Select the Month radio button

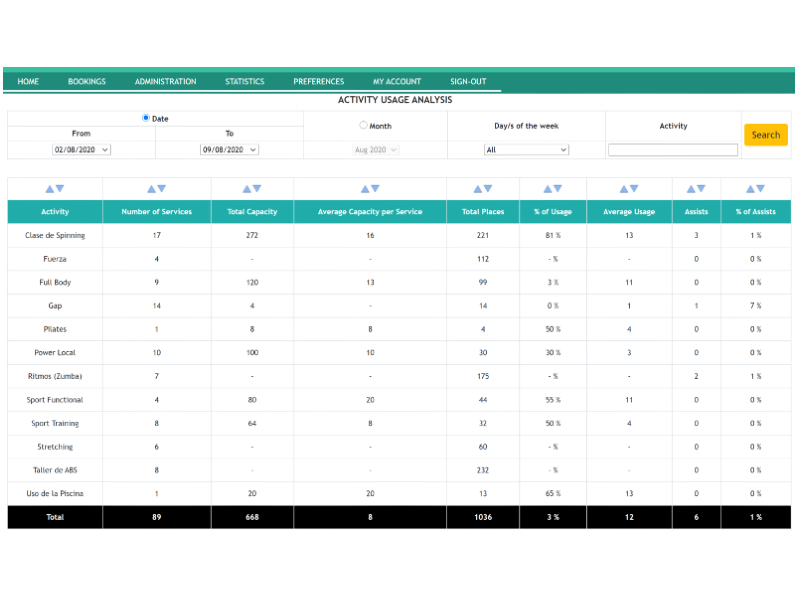click(x=363, y=126)
